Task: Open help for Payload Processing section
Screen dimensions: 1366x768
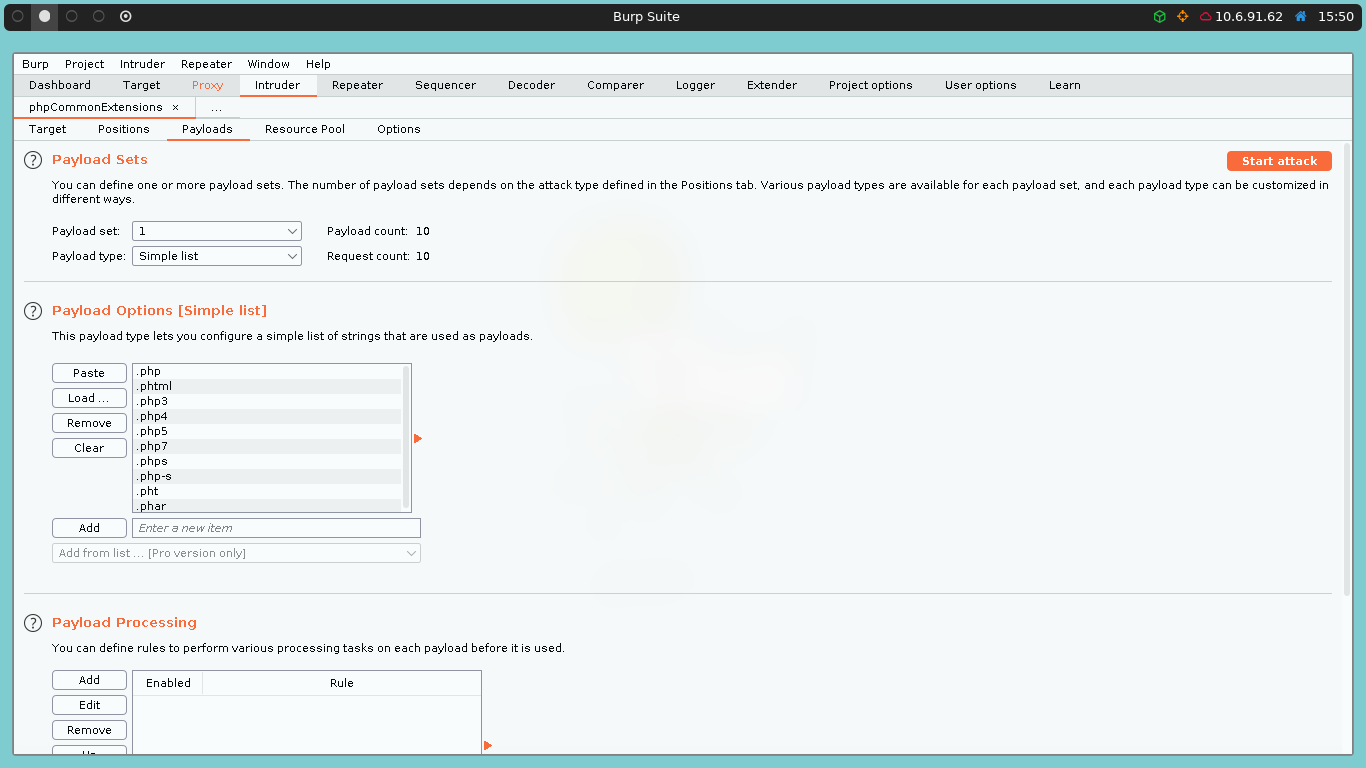Action: (x=33, y=623)
